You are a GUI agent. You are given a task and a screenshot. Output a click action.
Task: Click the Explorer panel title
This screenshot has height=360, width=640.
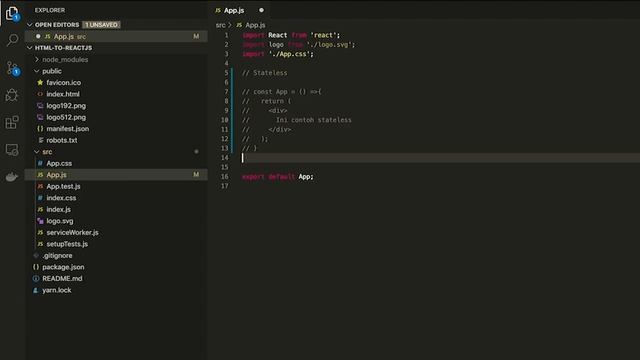[49, 10]
